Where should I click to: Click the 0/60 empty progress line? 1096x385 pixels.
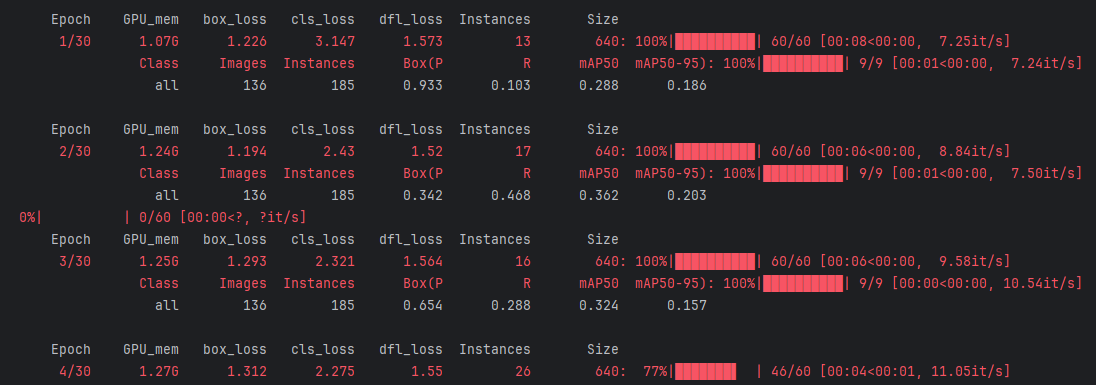pos(163,217)
